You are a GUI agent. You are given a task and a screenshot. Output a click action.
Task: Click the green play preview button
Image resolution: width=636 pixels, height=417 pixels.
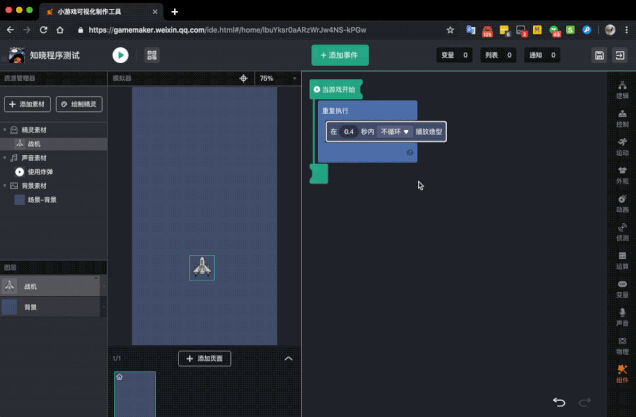[120, 56]
